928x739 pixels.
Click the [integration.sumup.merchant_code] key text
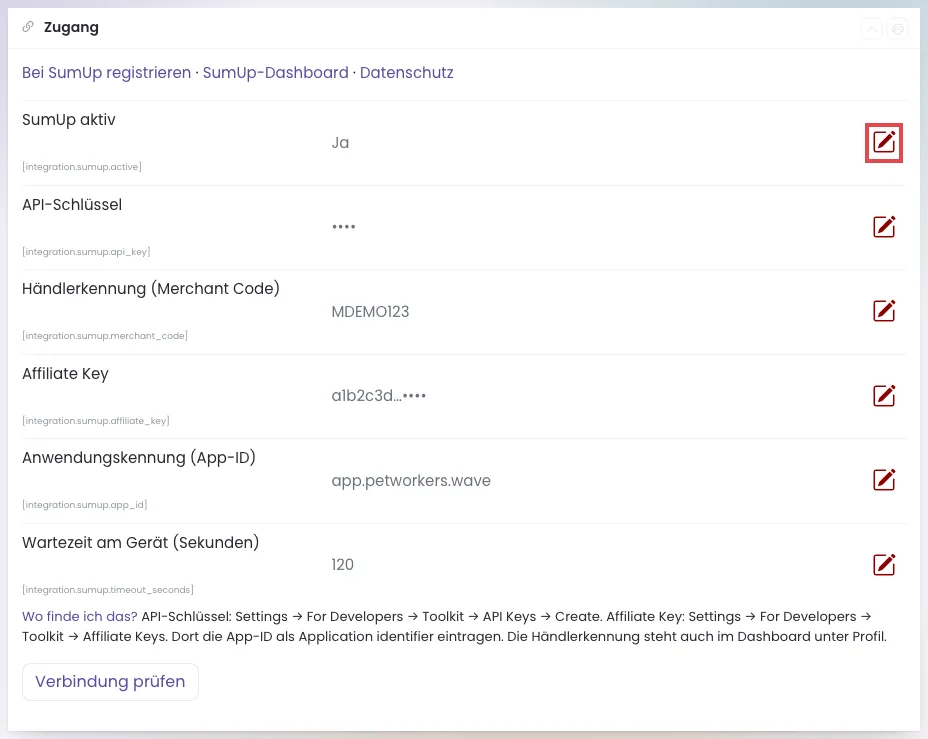(105, 335)
